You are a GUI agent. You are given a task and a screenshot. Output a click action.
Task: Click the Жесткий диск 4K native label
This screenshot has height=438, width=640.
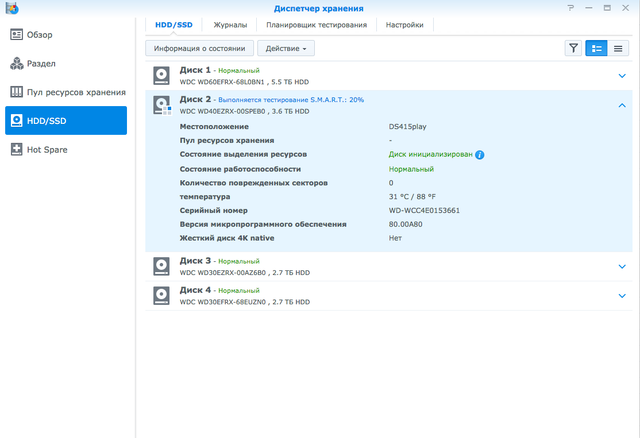coord(227,238)
